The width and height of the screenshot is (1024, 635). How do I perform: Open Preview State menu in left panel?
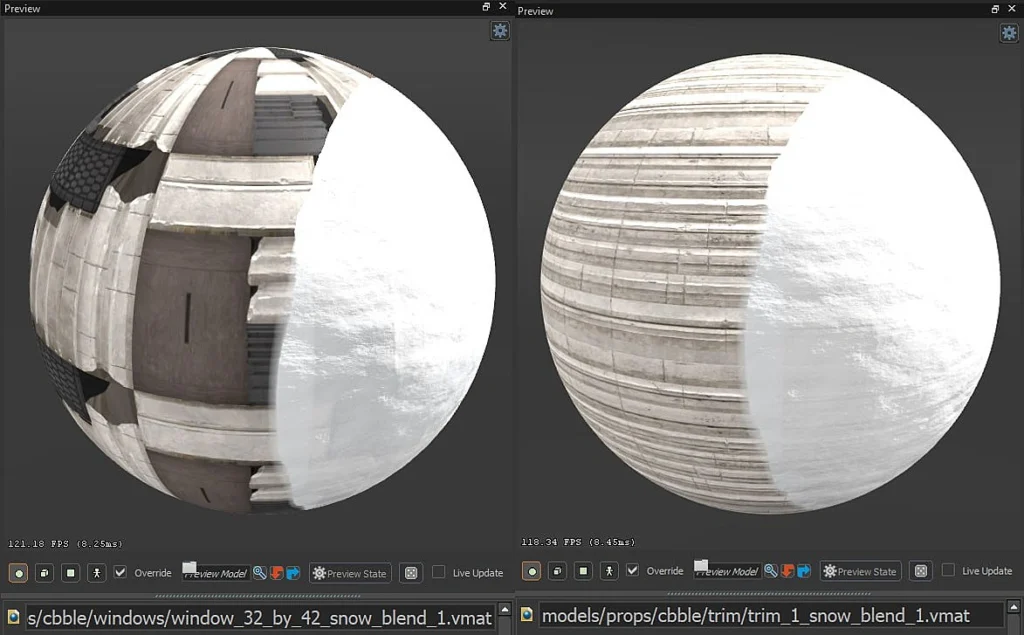tap(350, 573)
